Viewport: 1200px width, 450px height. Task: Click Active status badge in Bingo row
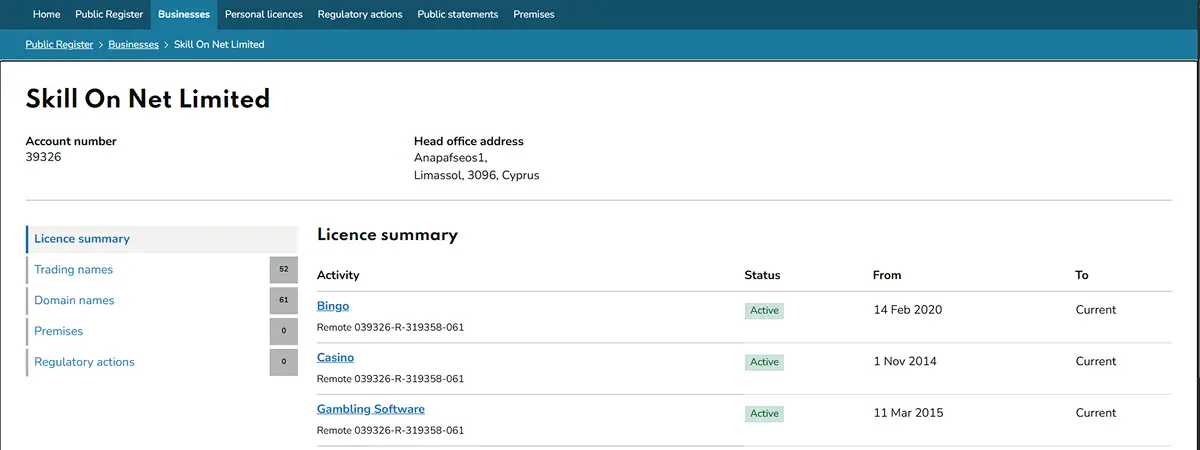pyautogui.click(x=764, y=310)
